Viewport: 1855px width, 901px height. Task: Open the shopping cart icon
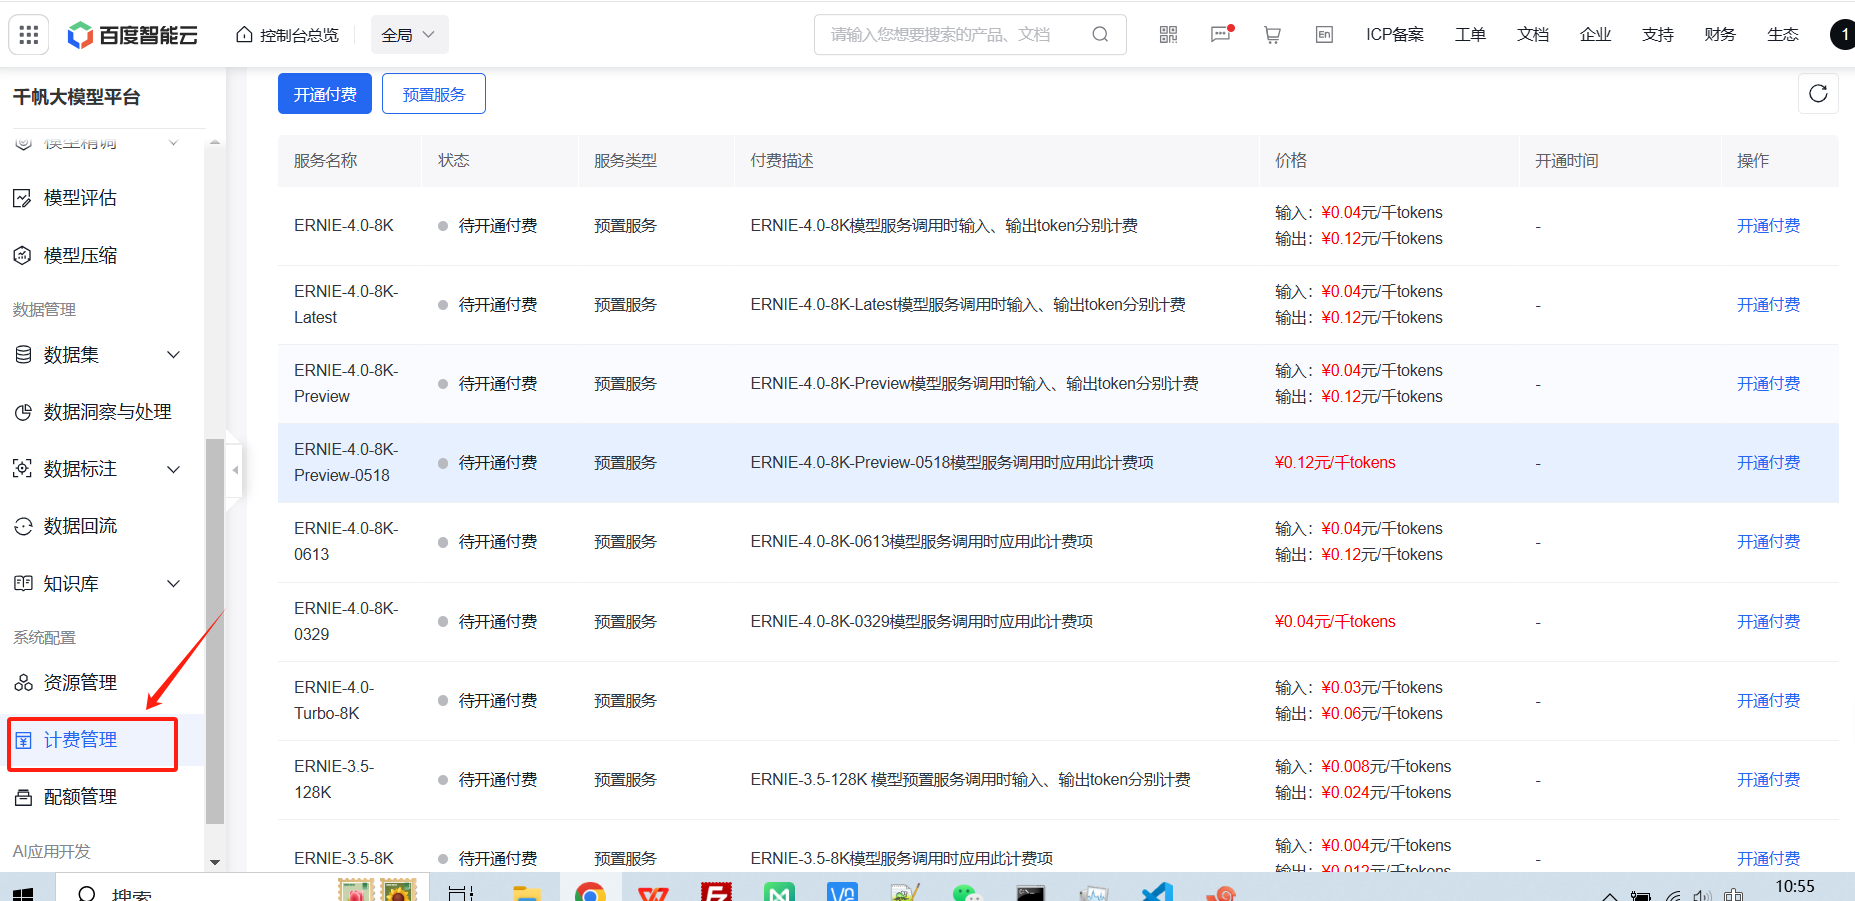pos(1272,35)
